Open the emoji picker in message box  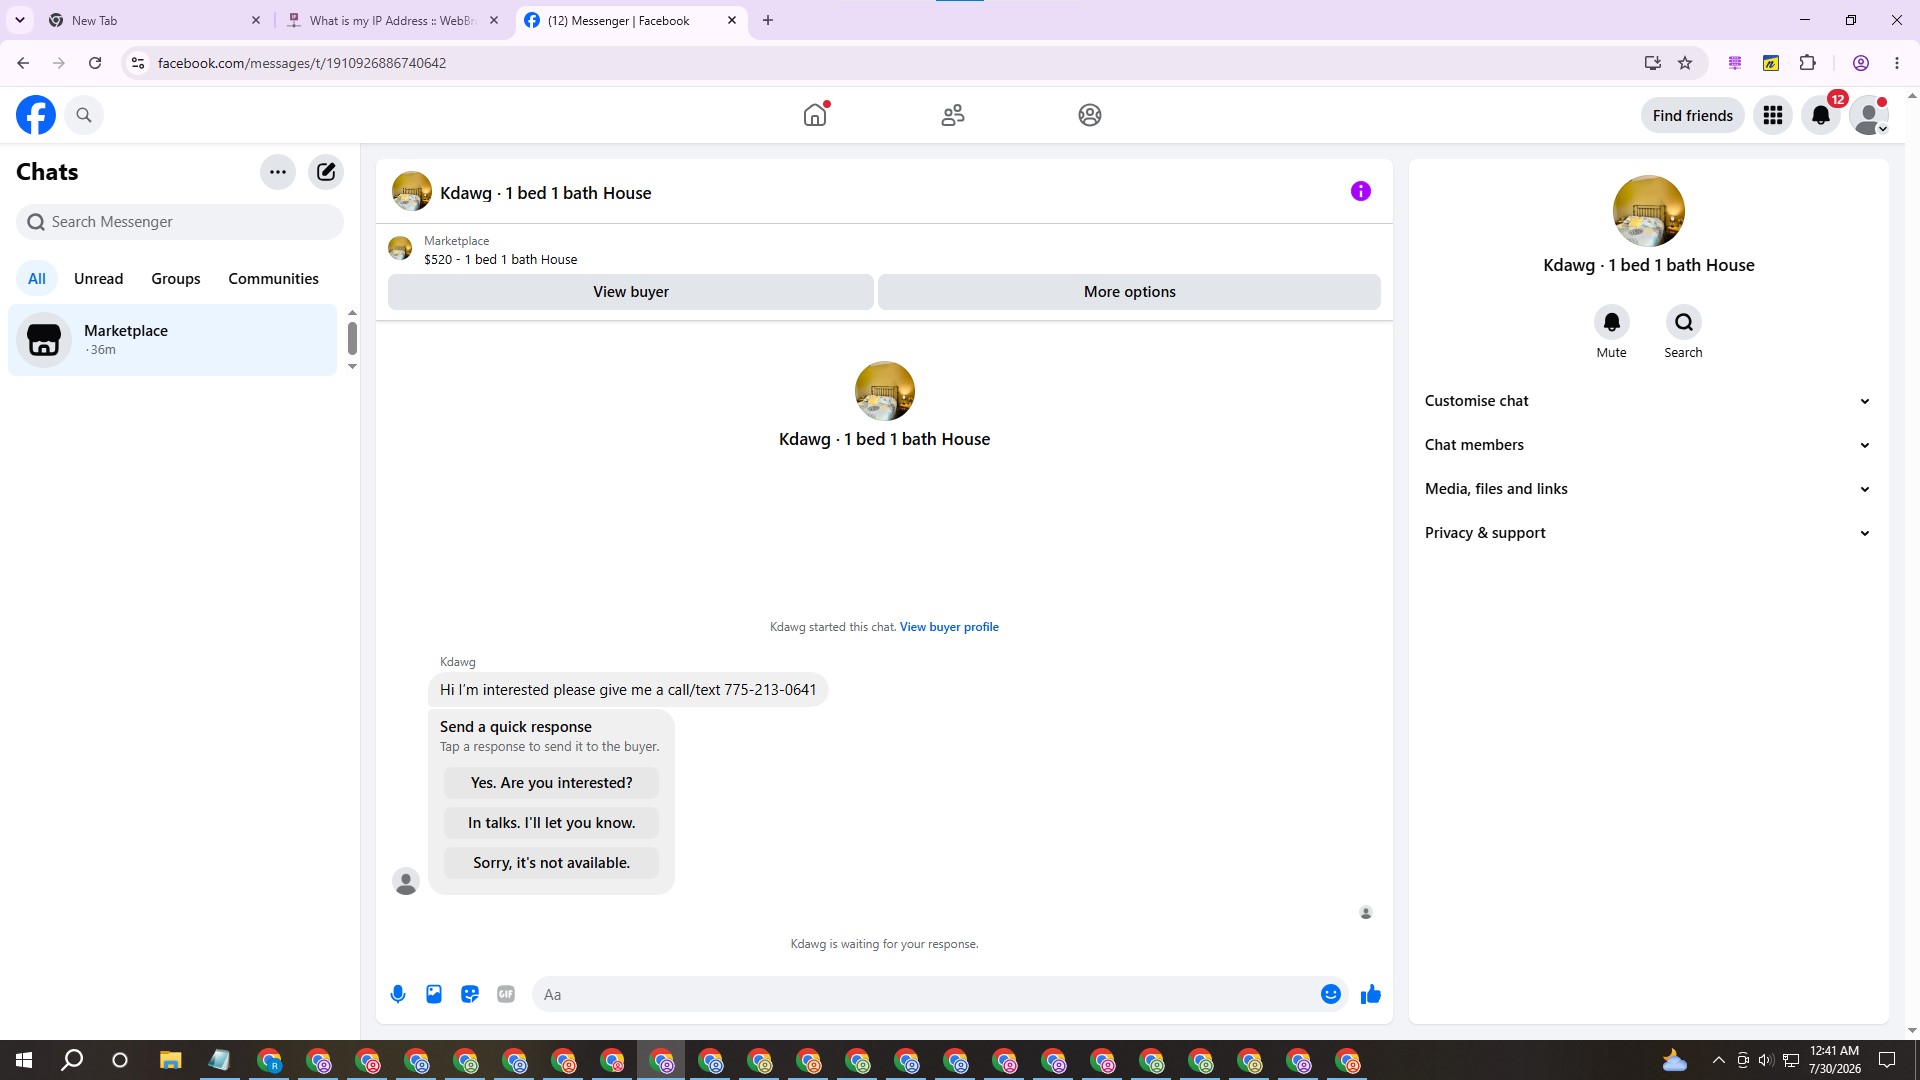1331,994
